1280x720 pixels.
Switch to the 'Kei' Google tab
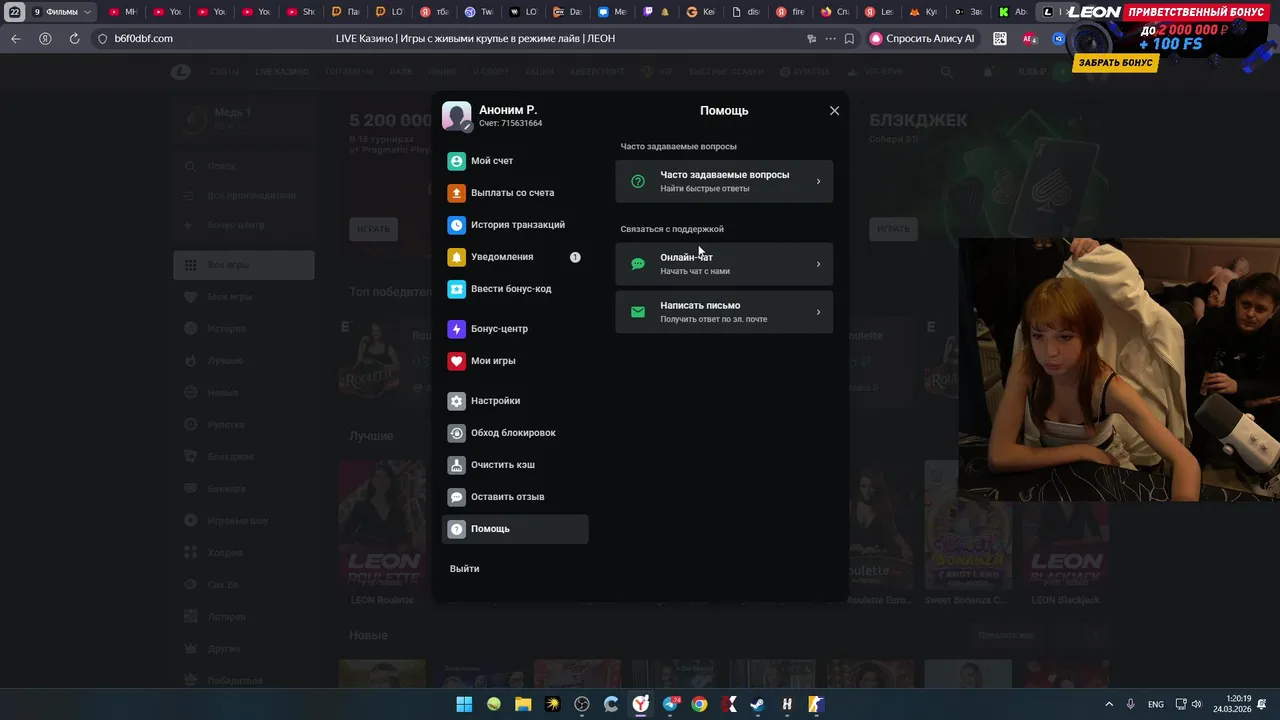(x=702, y=12)
